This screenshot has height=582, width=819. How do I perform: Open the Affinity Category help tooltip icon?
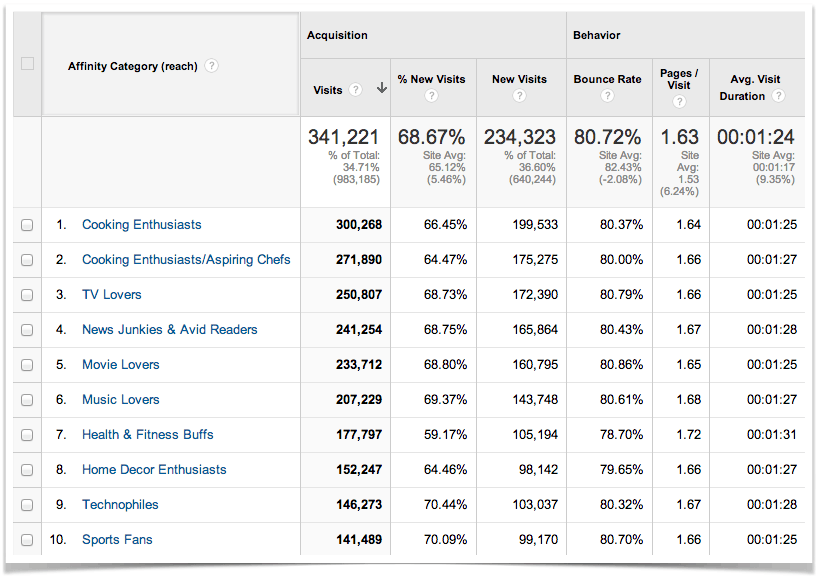[211, 66]
